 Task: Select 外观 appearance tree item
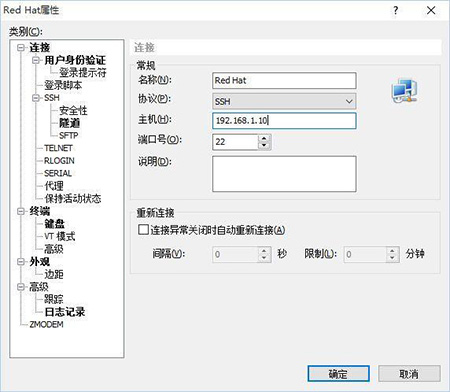click(40, 262)
